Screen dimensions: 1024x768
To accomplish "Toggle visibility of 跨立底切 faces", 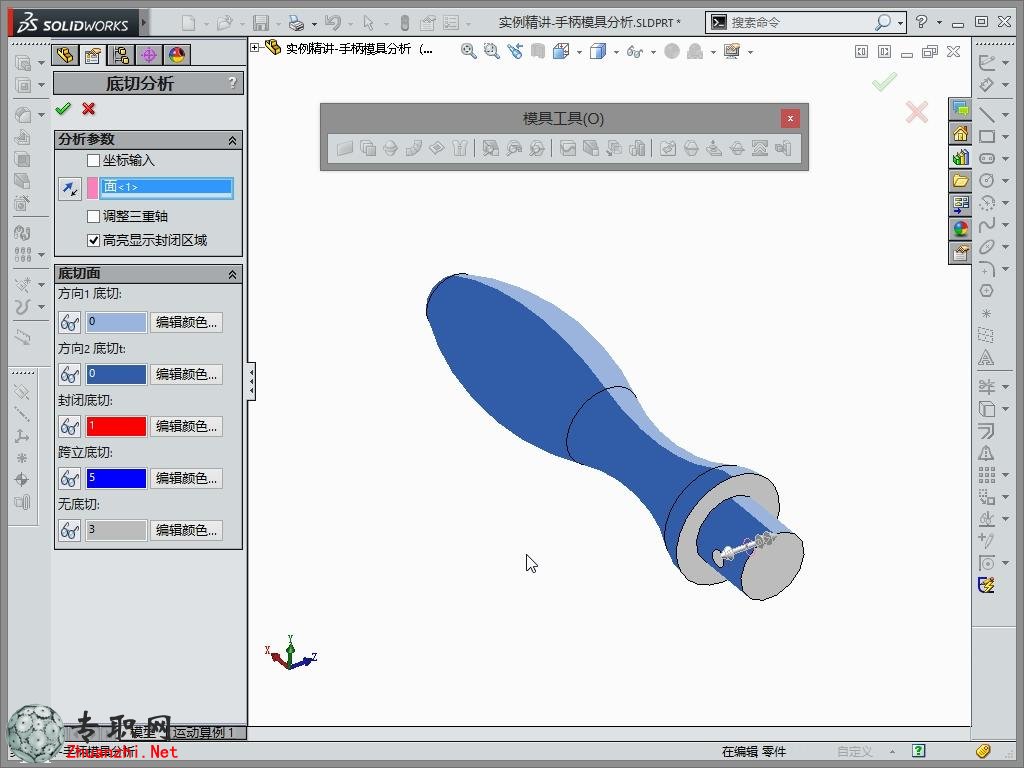I will tap(70, 479).
